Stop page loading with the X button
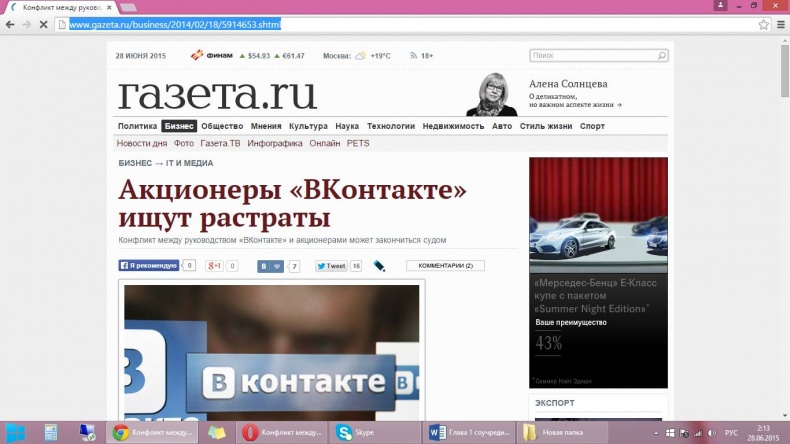790x444 pixels. point(43,24)
